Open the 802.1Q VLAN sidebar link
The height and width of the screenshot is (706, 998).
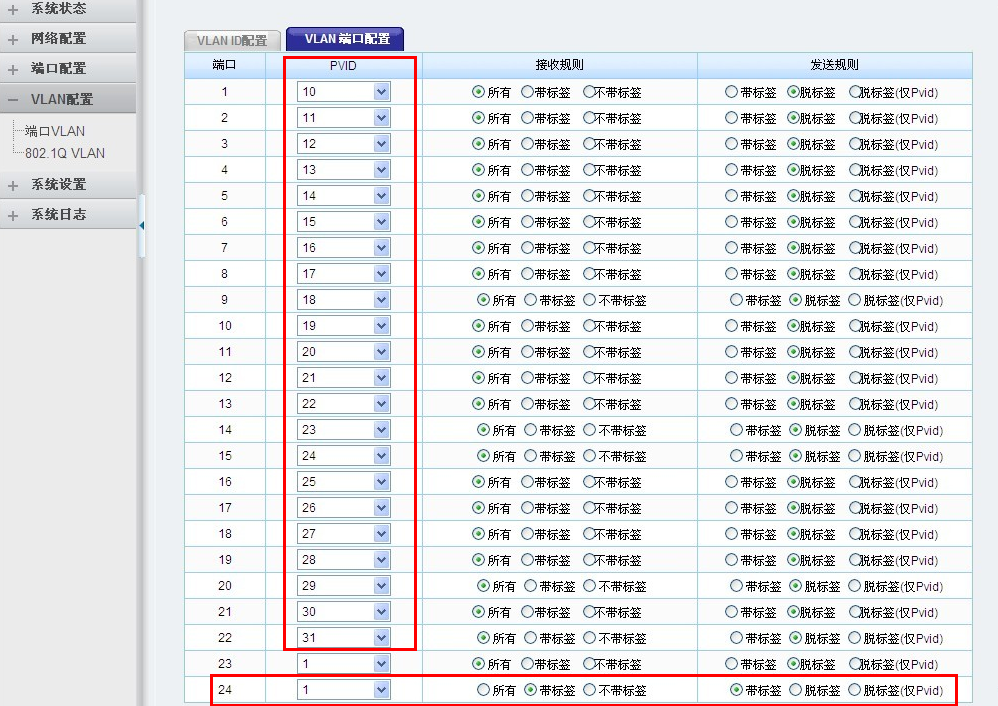pyautogui.click(x=65, y=153)
